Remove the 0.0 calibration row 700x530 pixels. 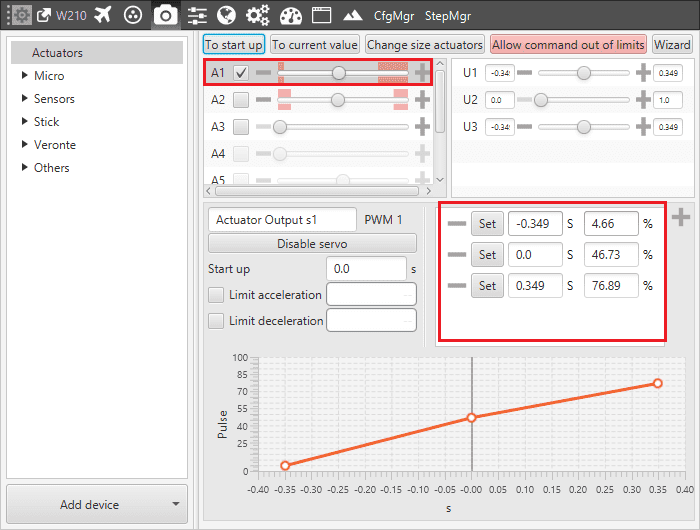(x=457, y=255)
